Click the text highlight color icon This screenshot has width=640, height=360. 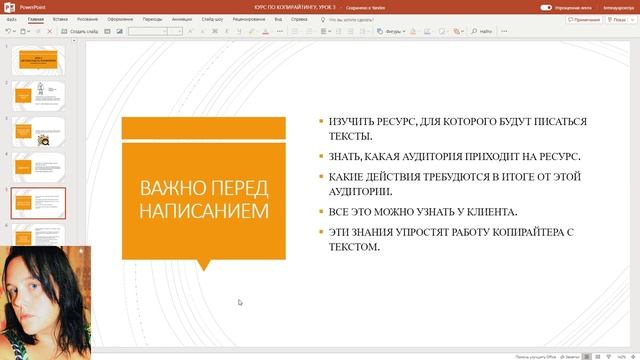click(x=251, y=31)
